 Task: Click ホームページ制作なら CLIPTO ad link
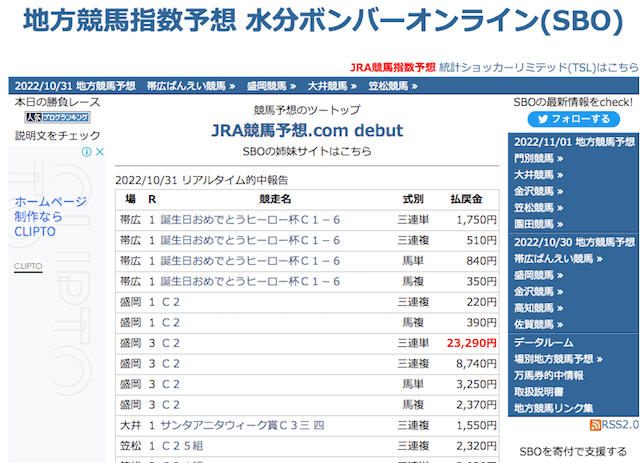[51, 216]
